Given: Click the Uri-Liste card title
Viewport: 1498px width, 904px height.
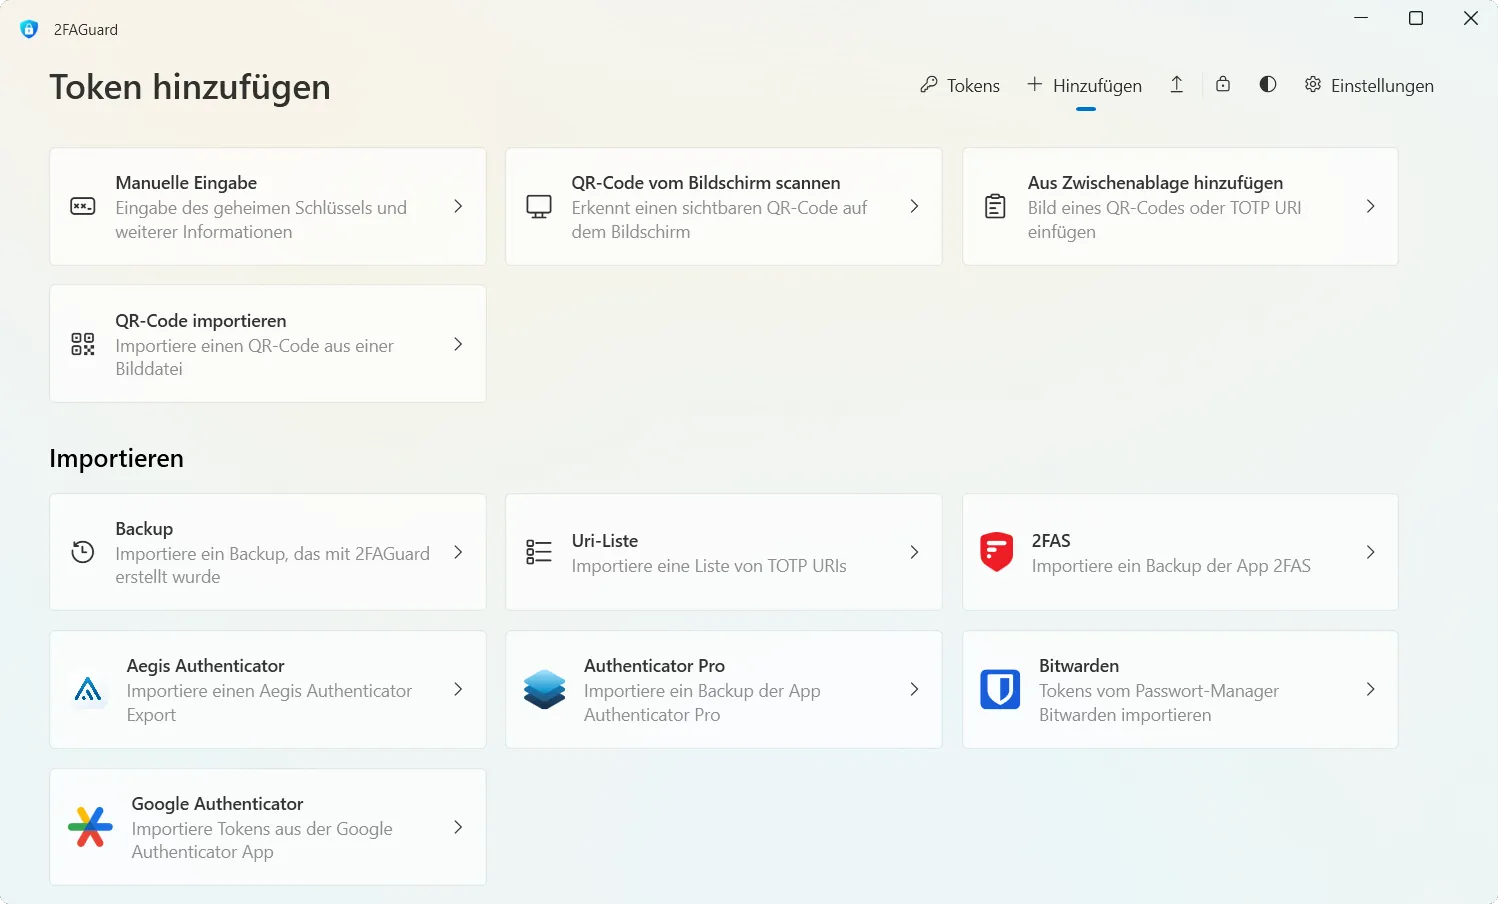Looking at the screenshot, I should [605, 541].
